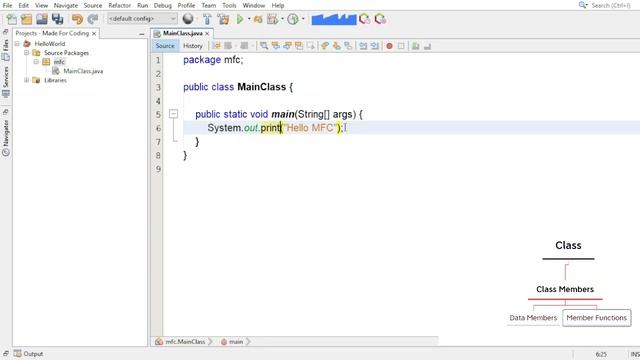Expand the Libraries node

point(26,80)
